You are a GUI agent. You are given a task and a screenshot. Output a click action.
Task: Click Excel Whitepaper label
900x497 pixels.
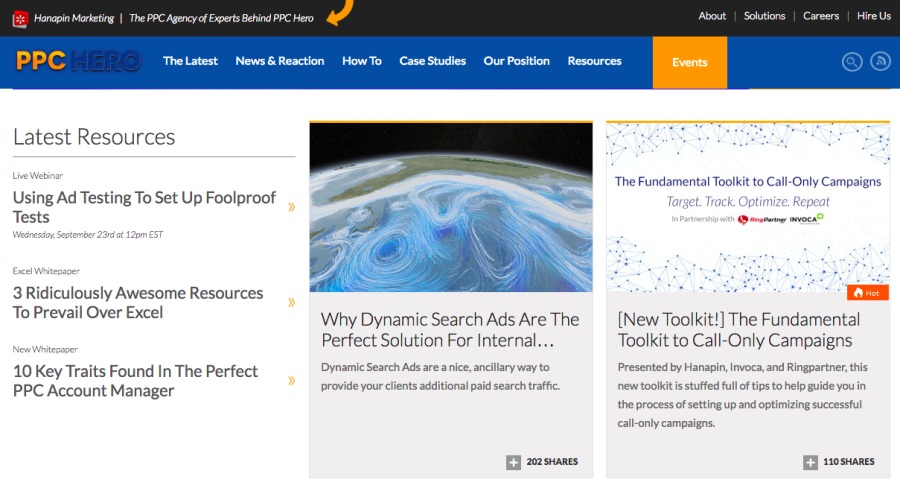[46, 271]
